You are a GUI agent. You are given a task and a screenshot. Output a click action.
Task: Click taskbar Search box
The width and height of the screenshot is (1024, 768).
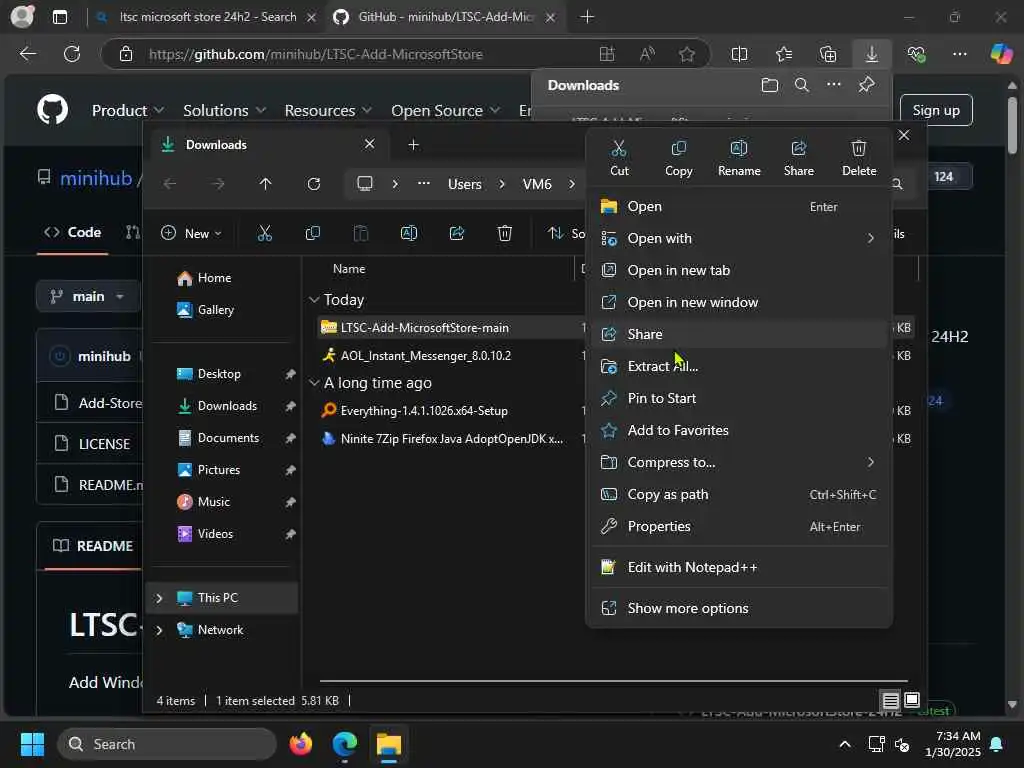pyautogui.click(x=167, y=744)
